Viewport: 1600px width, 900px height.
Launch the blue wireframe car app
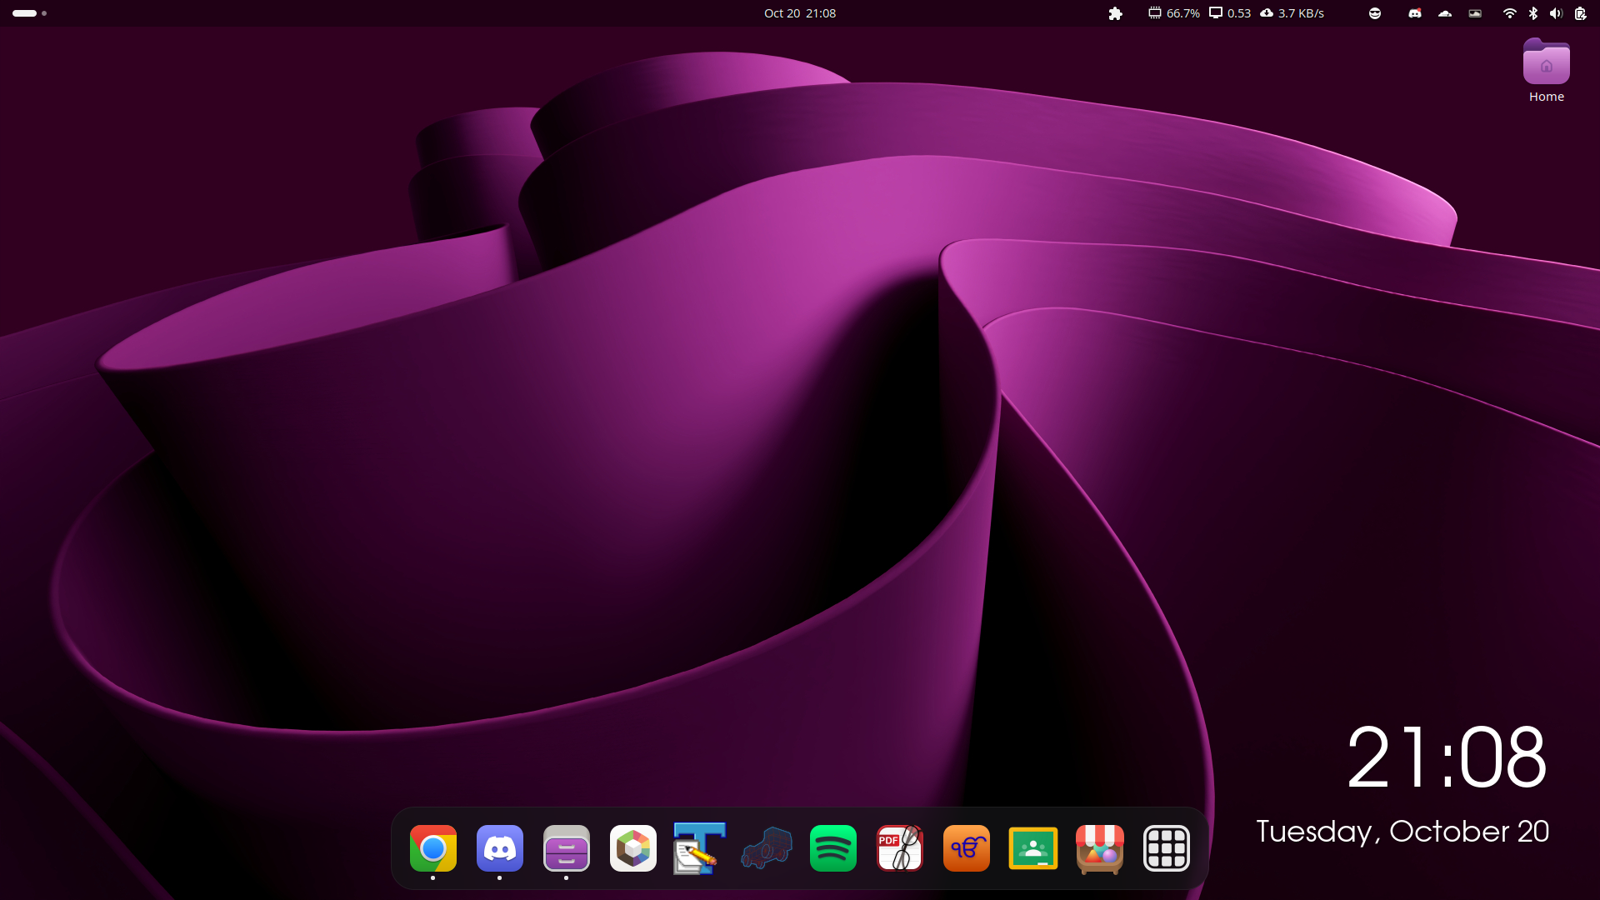[766, 848]
